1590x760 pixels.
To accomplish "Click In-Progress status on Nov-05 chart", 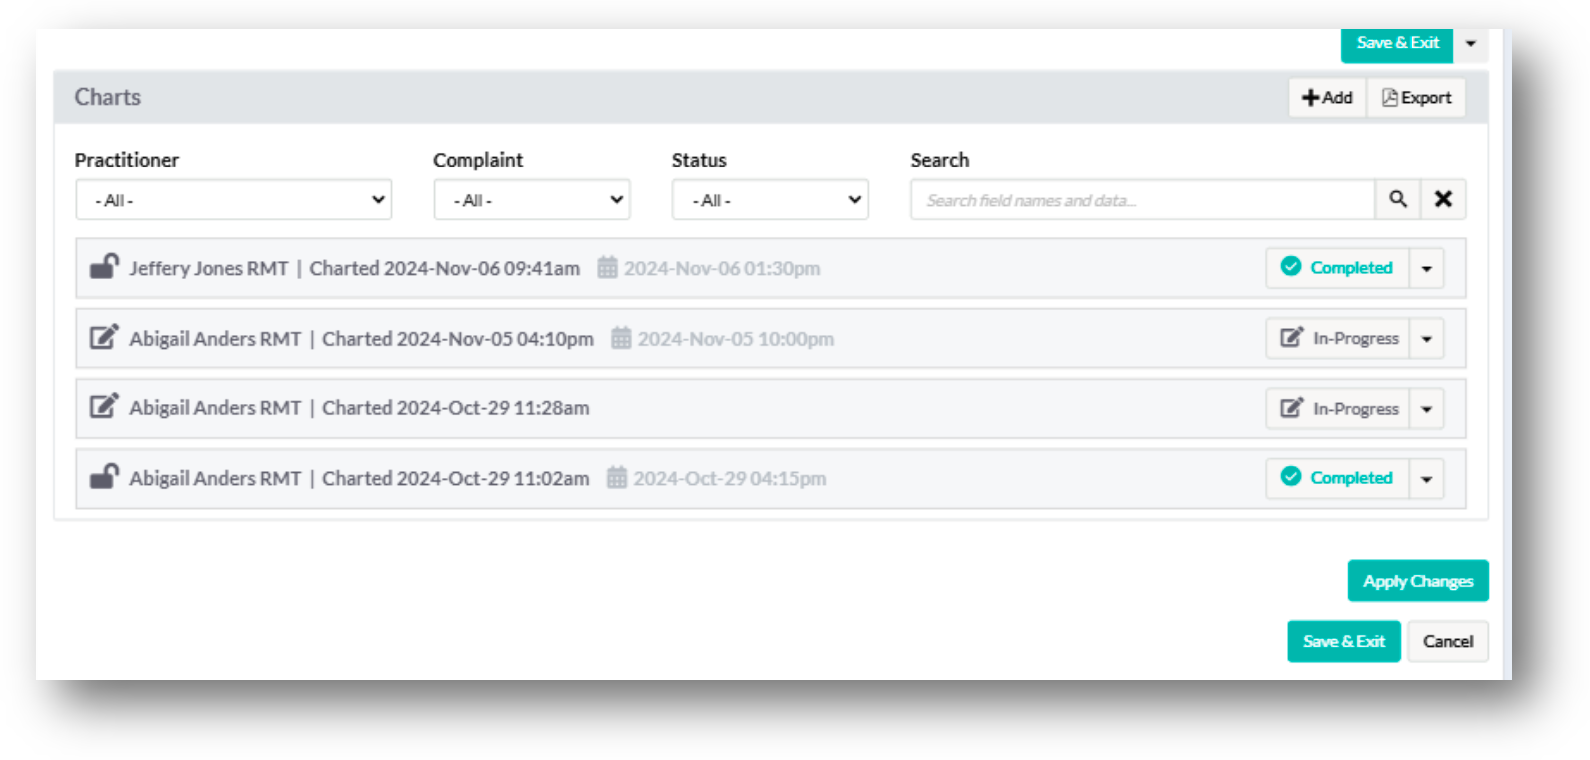I will (1338, 338).
